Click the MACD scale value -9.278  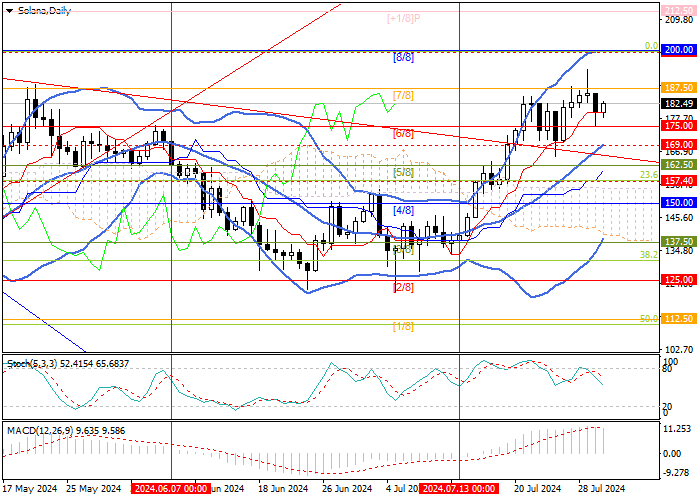coord(678,472)
